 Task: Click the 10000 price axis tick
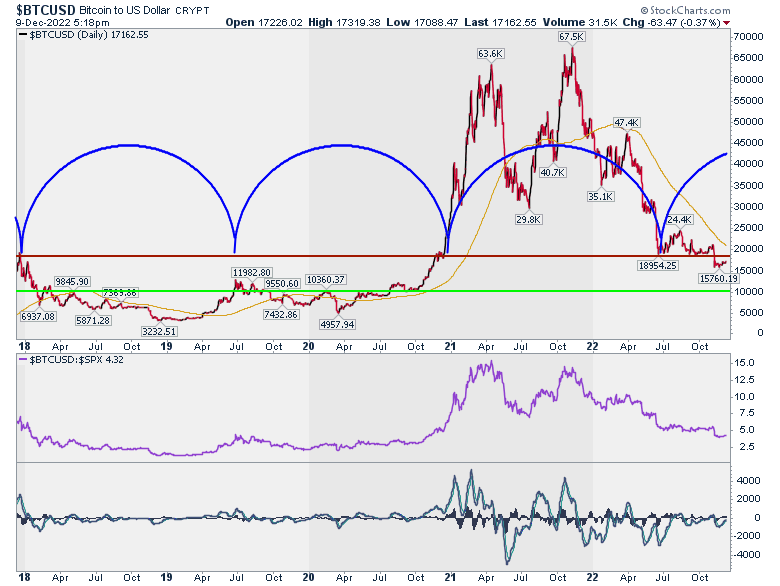tap(748, 292)
